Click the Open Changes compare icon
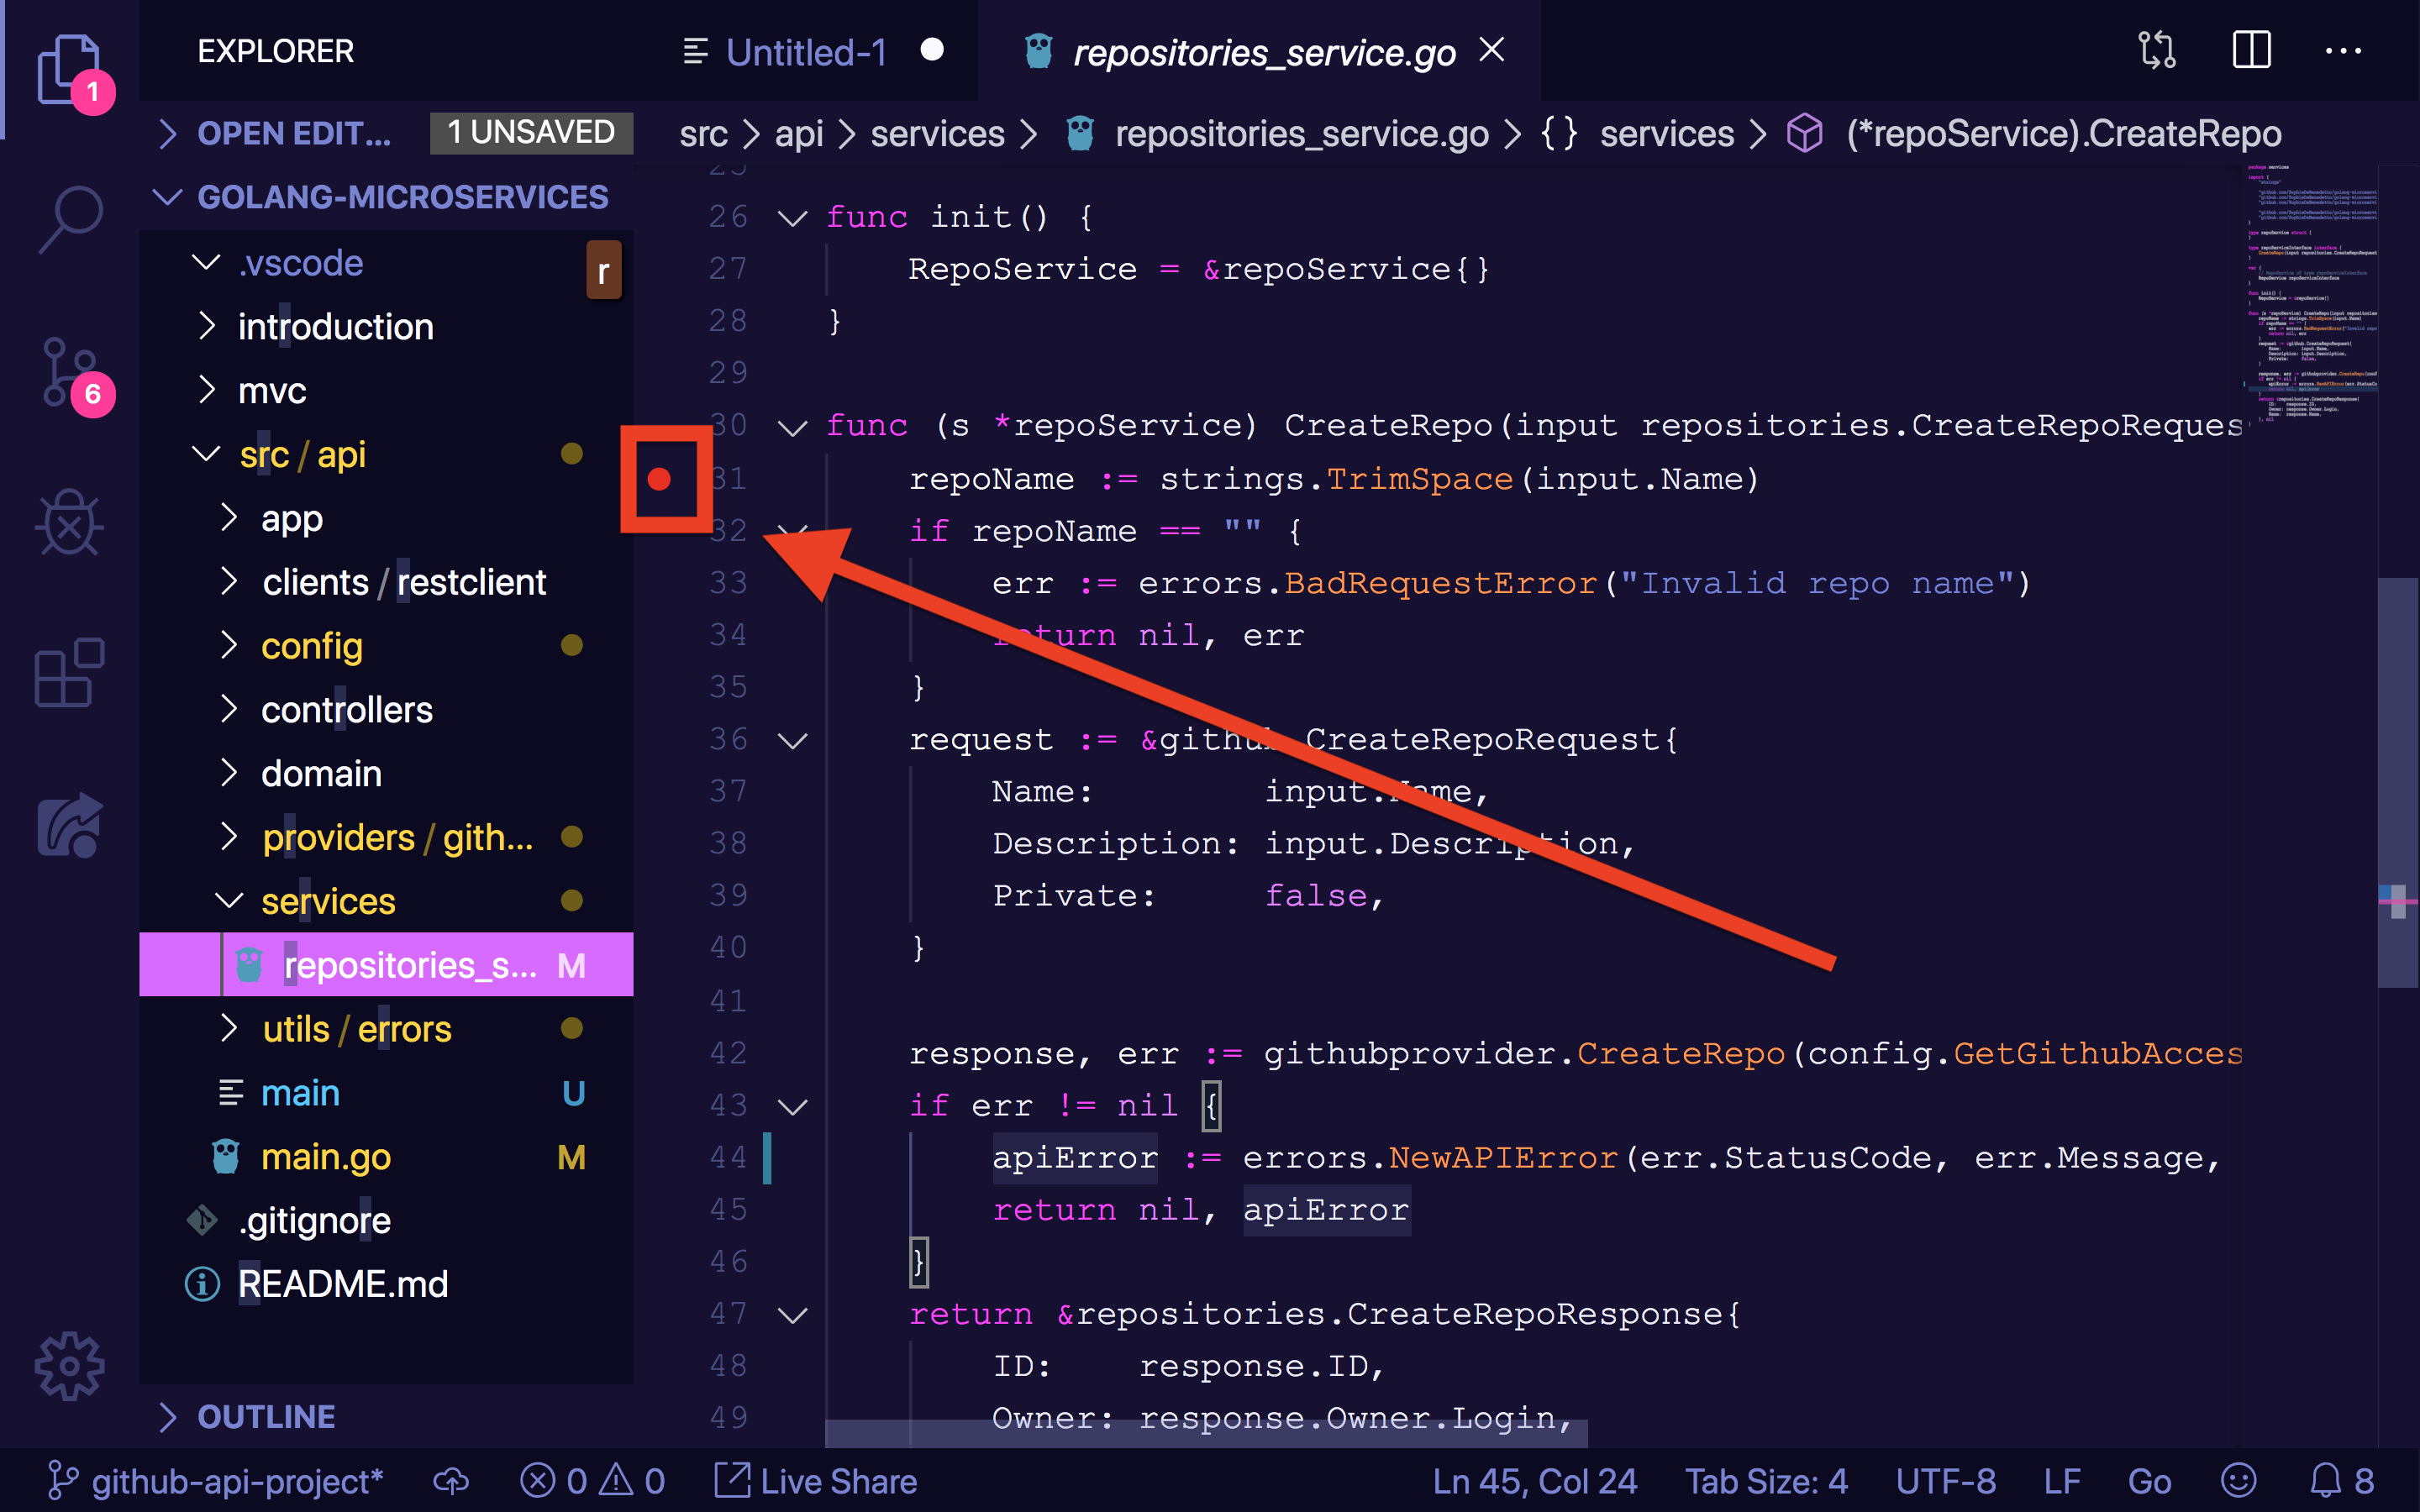This screenshot has height=1512, width=2420. point(2157,50)
